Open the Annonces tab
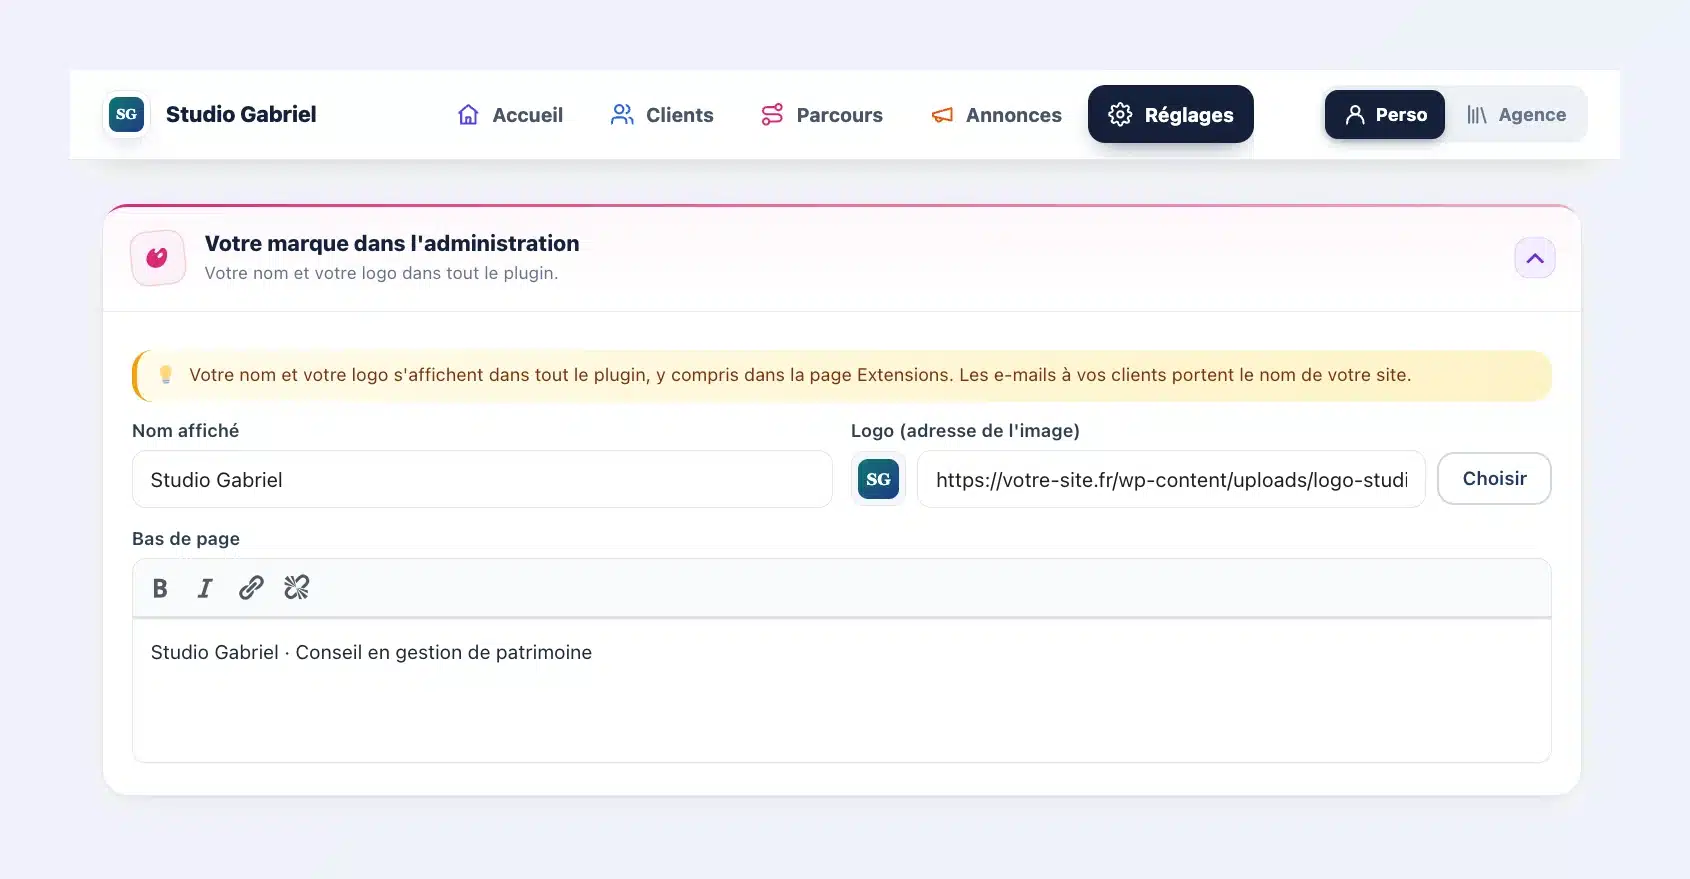 (996, 115)
